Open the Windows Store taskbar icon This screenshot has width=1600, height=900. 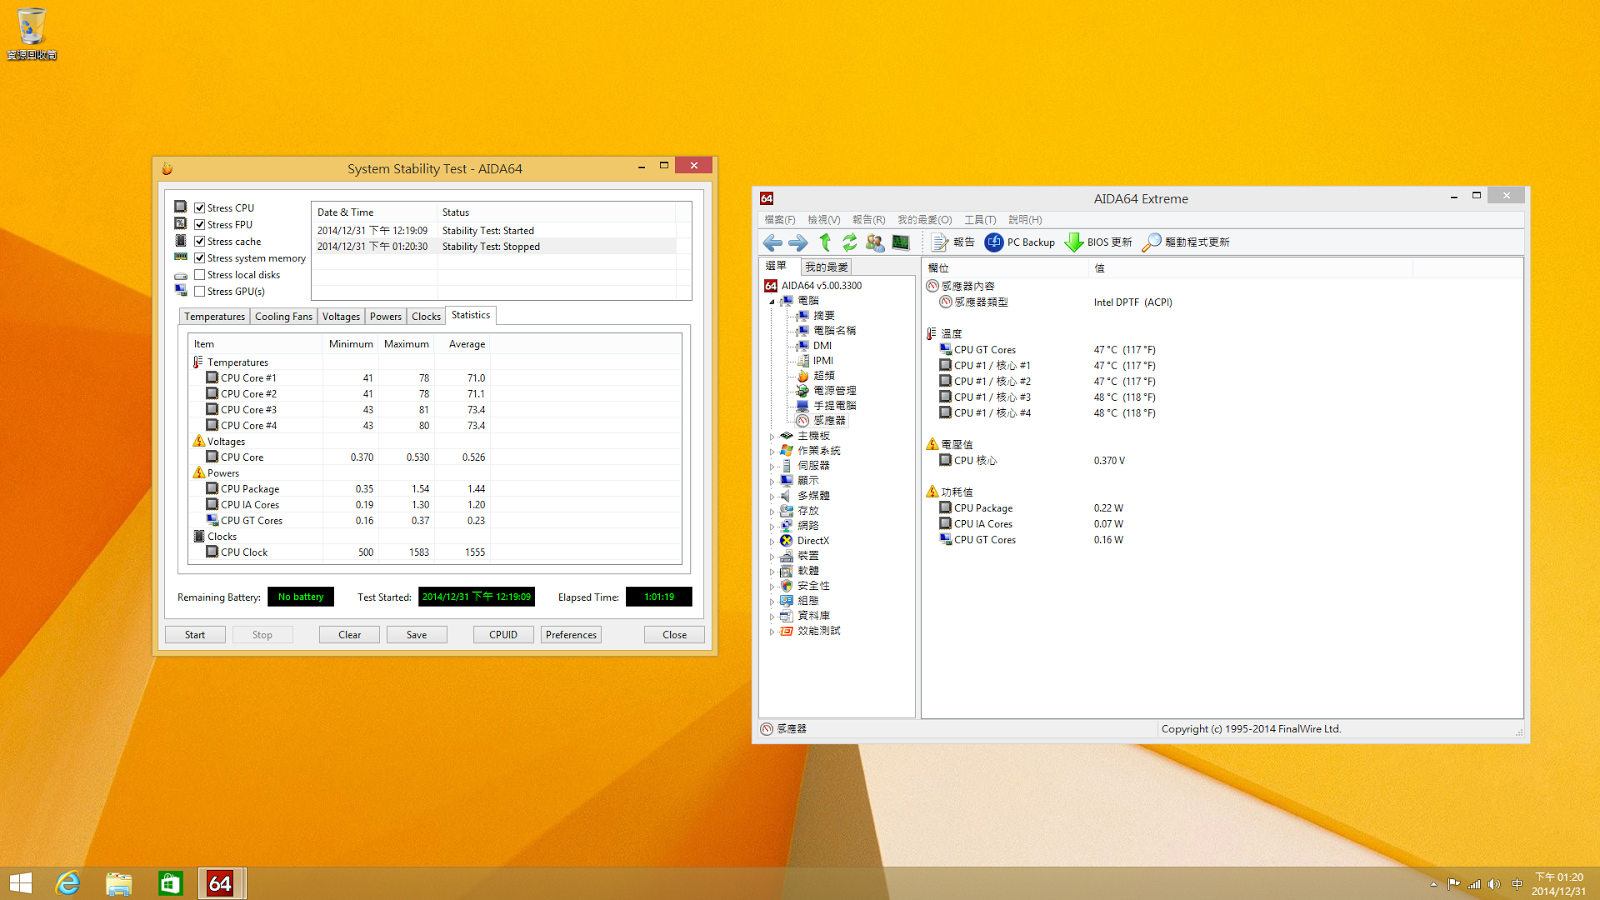coord(170,883)
